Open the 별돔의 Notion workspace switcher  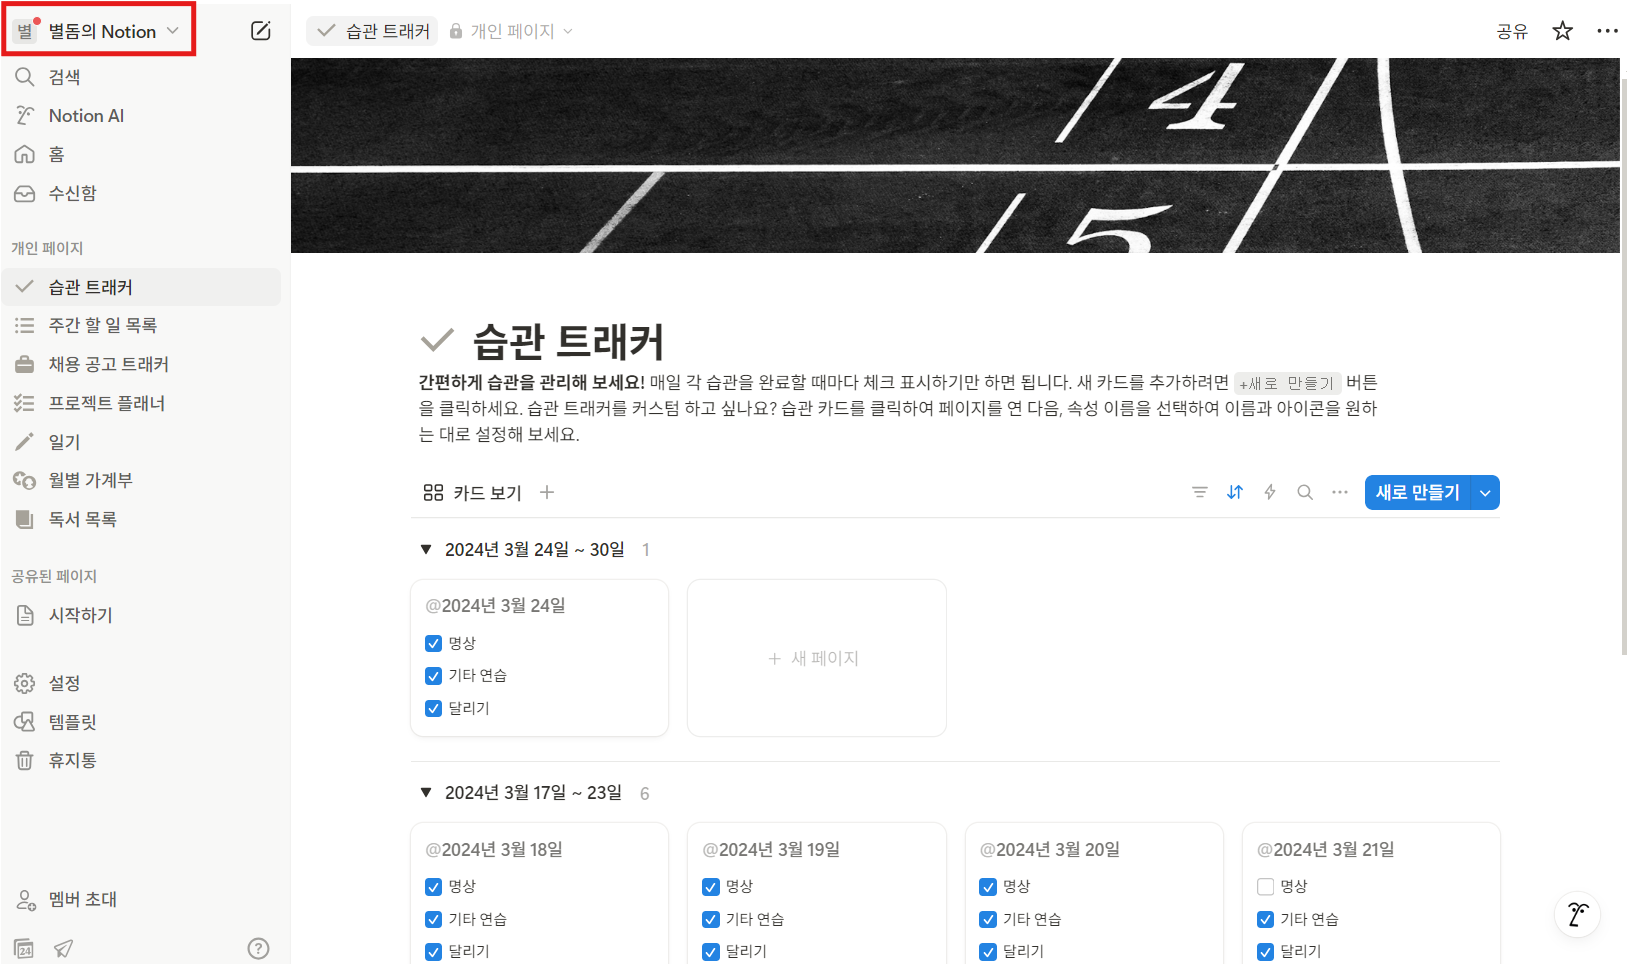tap(98, 30)
